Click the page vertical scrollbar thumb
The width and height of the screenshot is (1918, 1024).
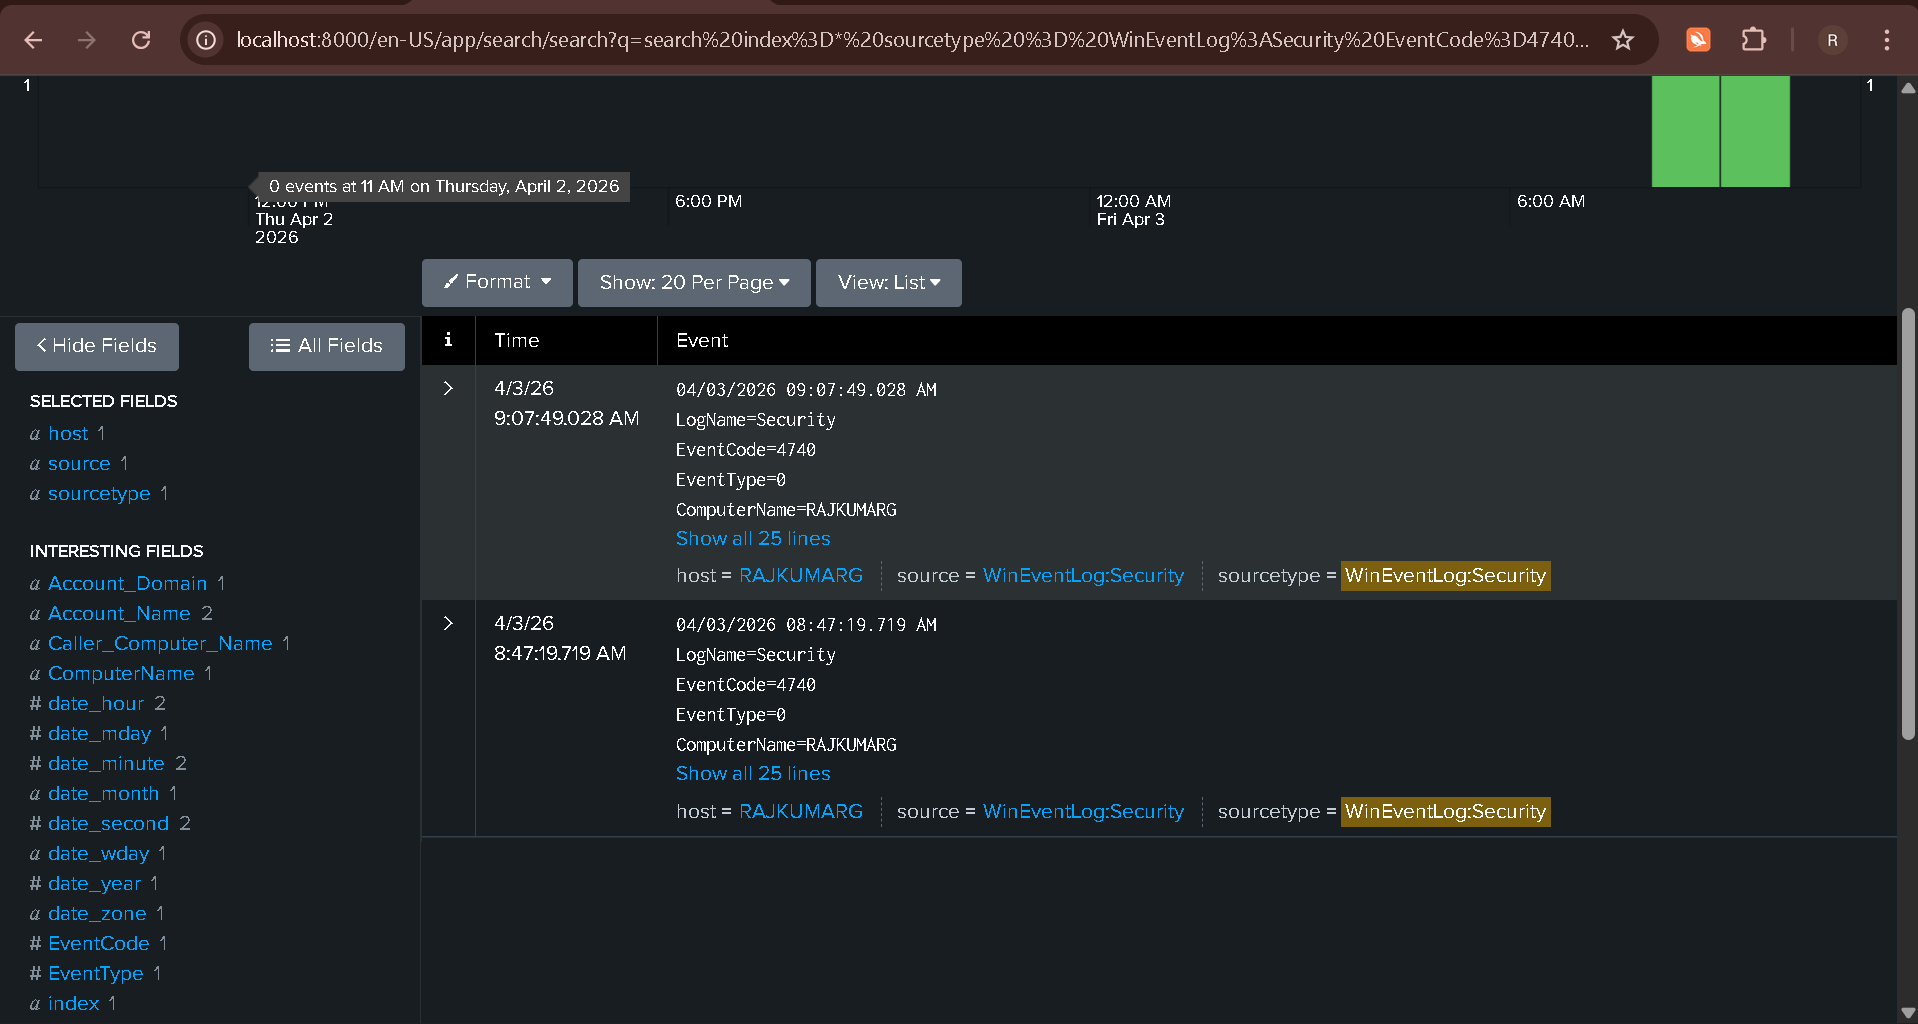(x=1908, y=525)
